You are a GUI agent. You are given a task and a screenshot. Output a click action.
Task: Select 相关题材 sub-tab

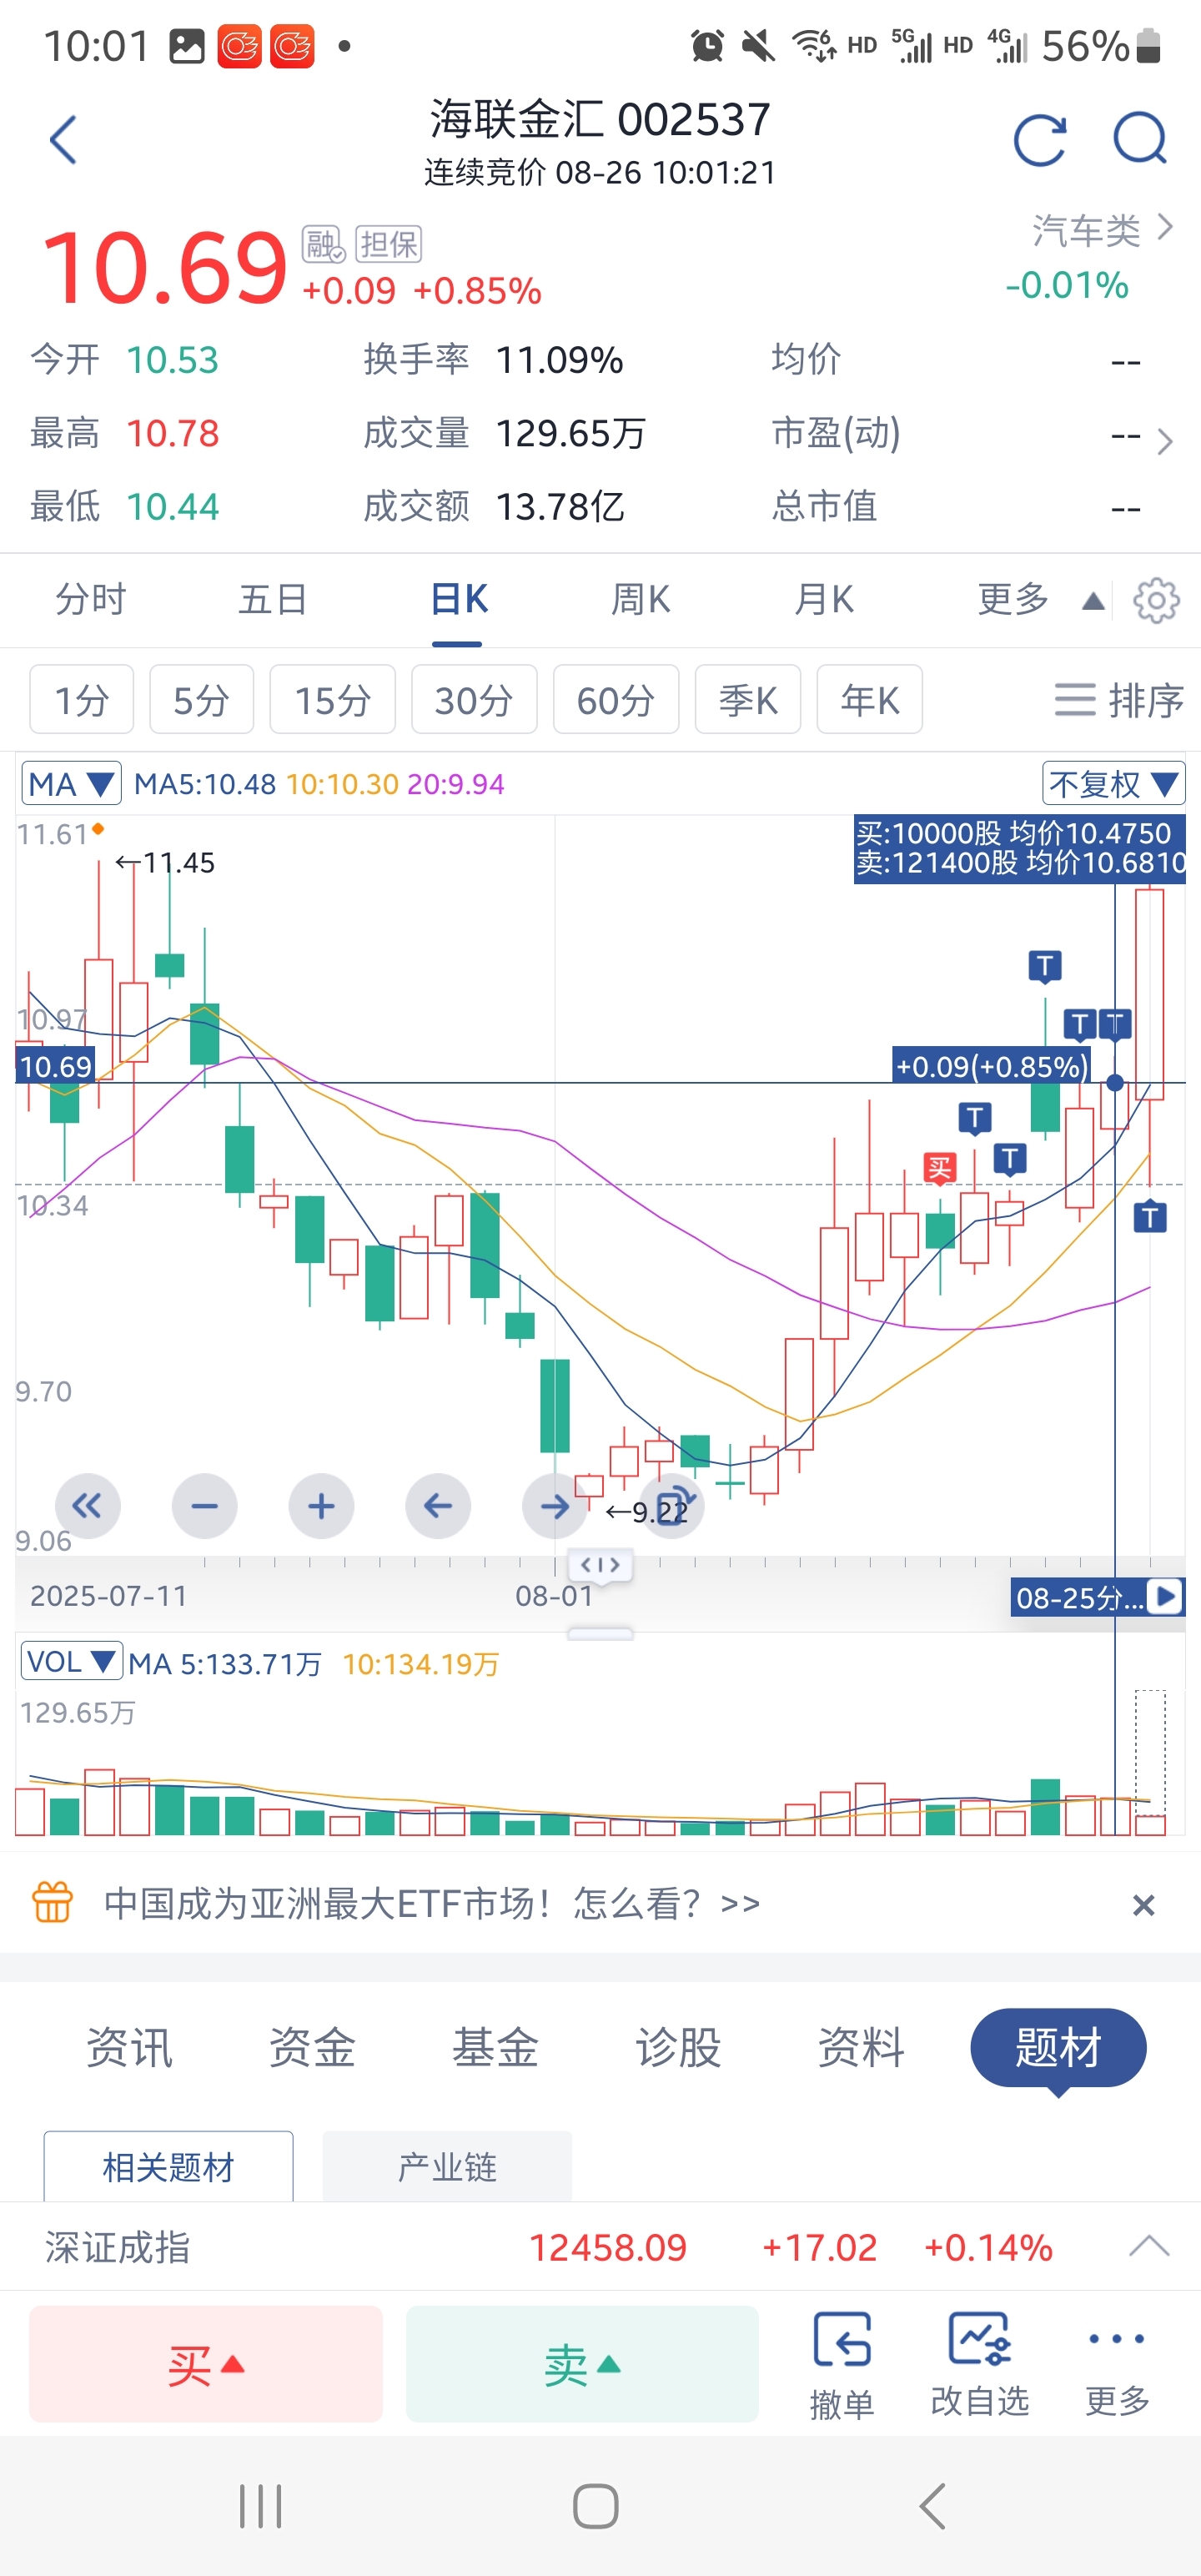[168, 2167]
